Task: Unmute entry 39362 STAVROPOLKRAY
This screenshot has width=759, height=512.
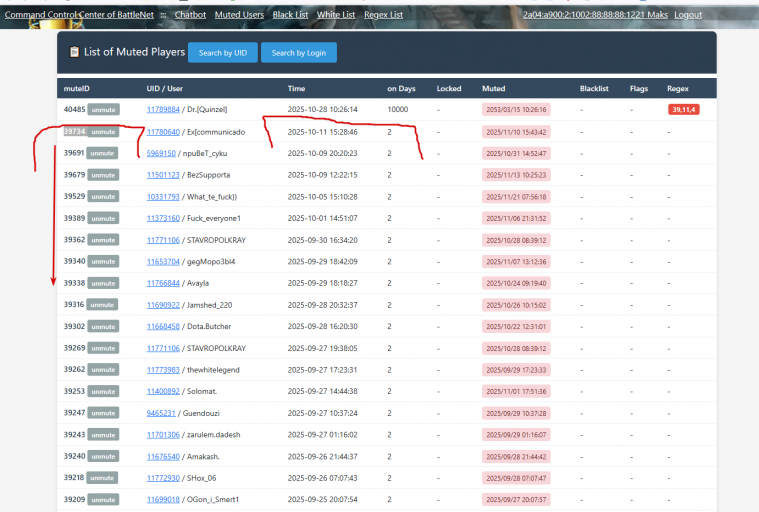Action: [104, 240]
